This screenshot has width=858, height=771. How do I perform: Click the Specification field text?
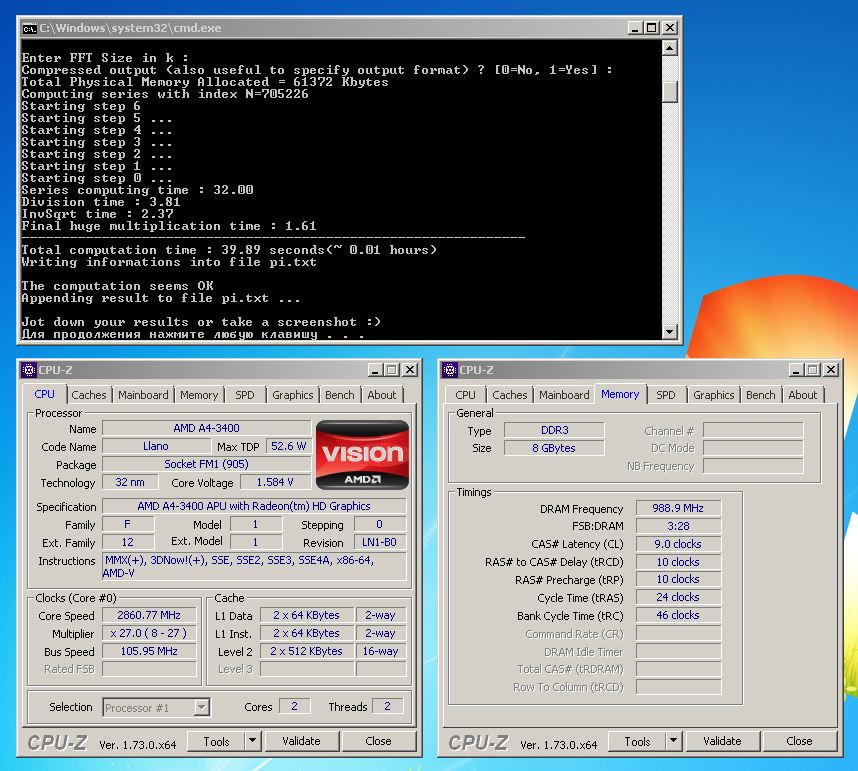tap(254, 506)
